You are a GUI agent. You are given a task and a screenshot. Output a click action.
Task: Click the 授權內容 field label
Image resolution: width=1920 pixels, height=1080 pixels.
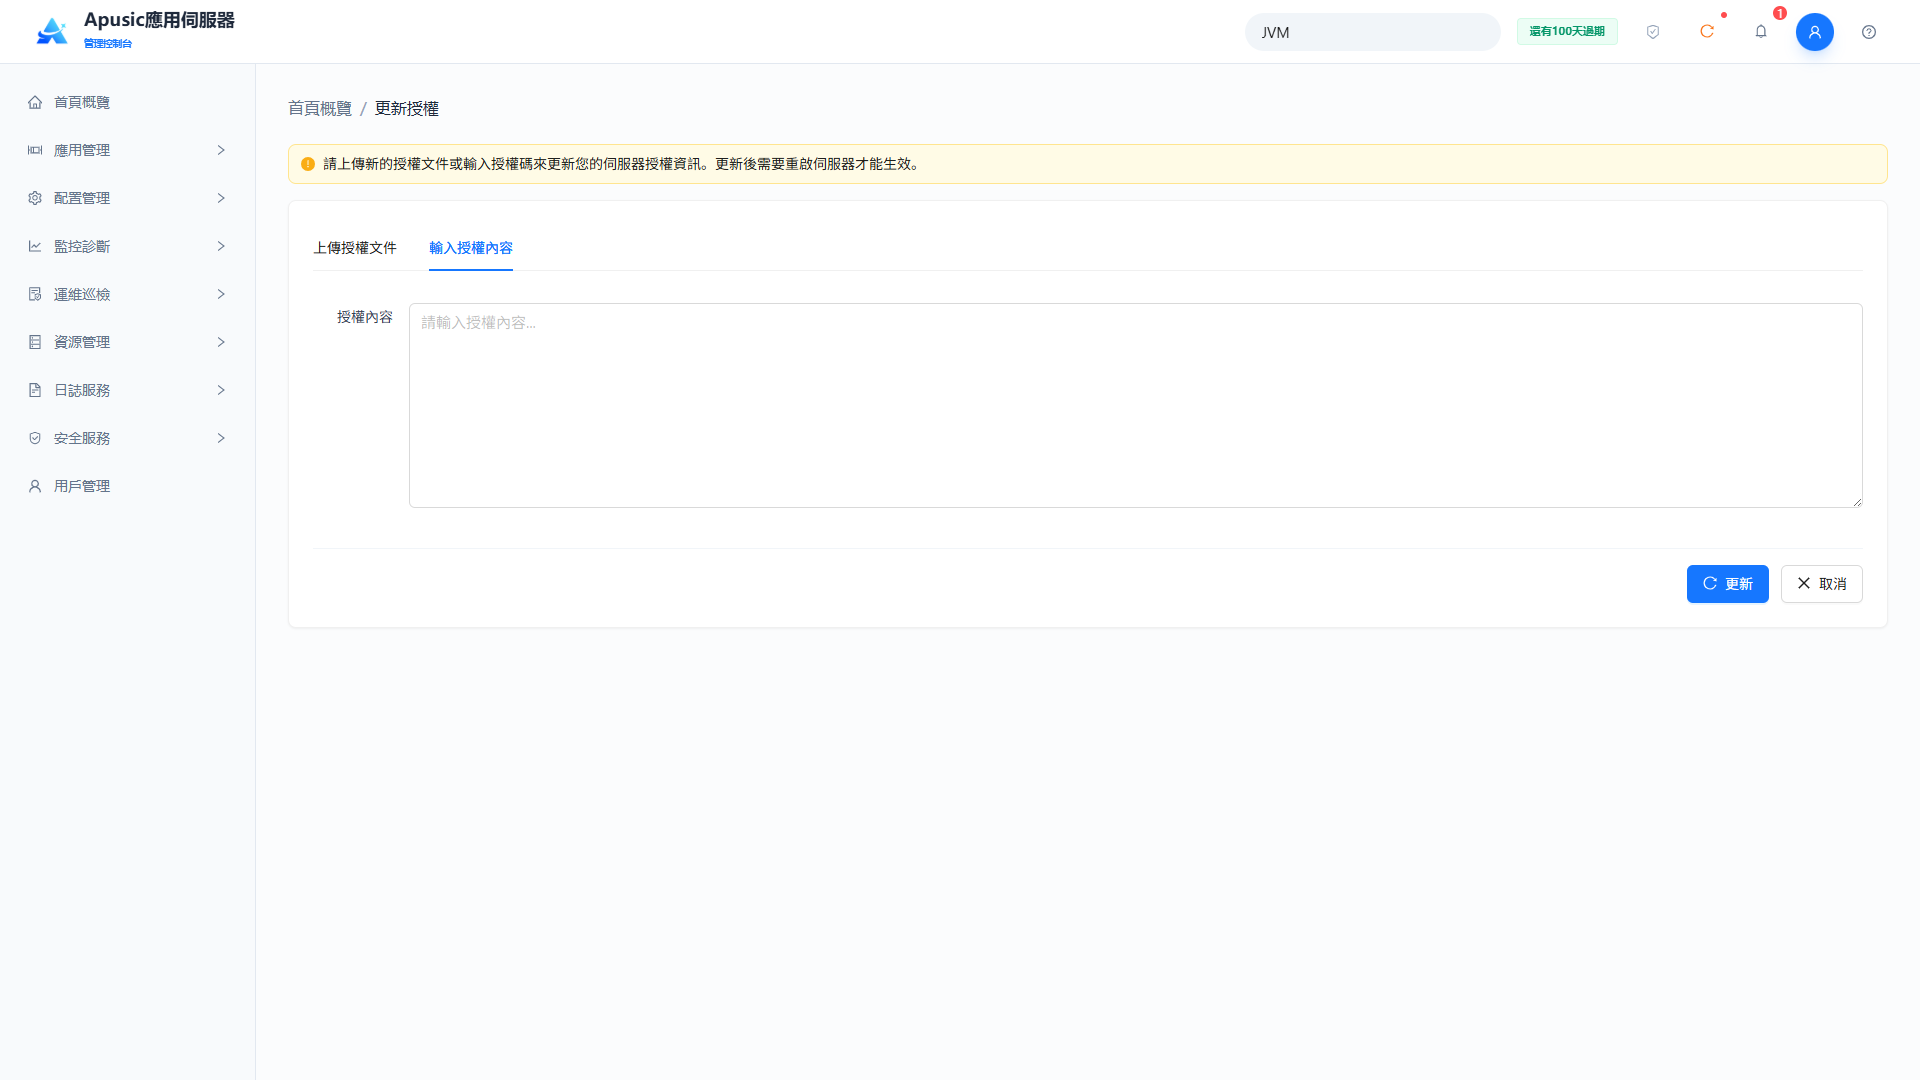(x=365, y=317)
